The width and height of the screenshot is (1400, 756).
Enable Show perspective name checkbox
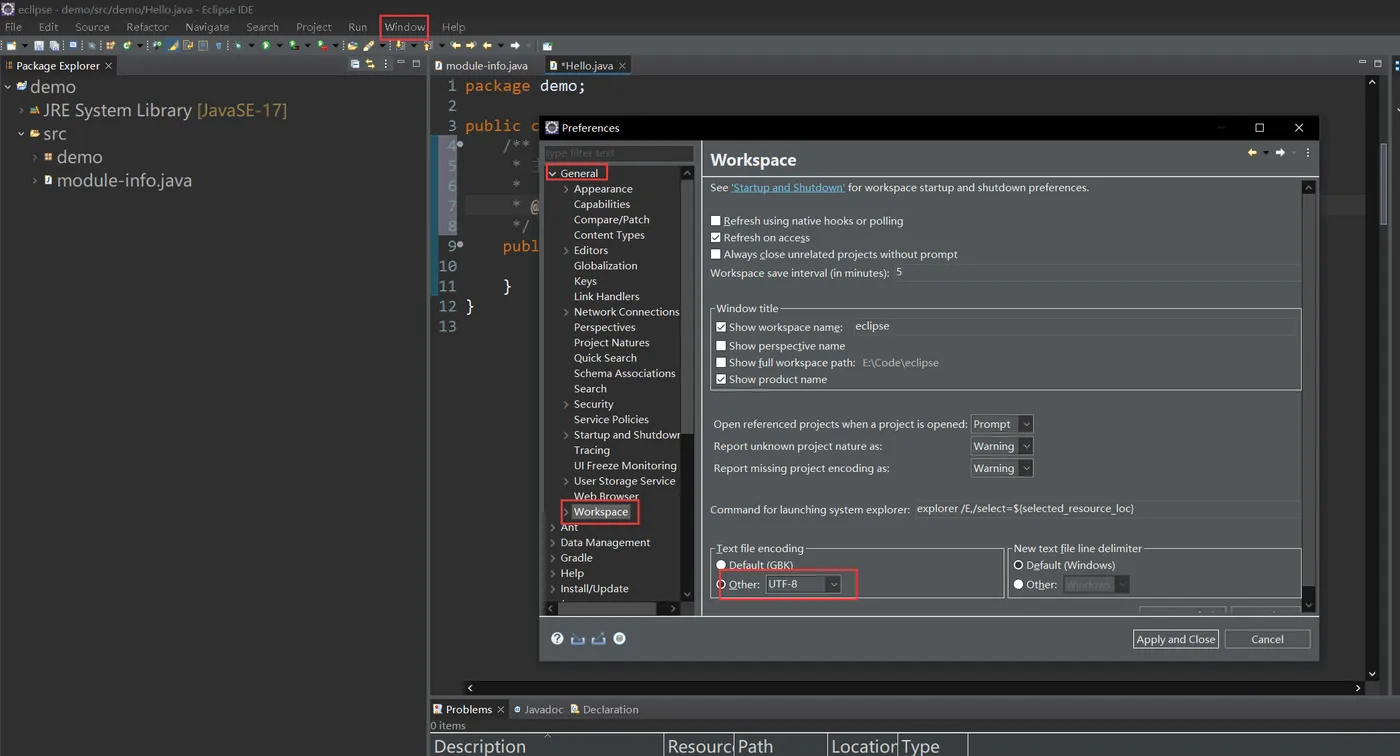[x=721, y=346]
